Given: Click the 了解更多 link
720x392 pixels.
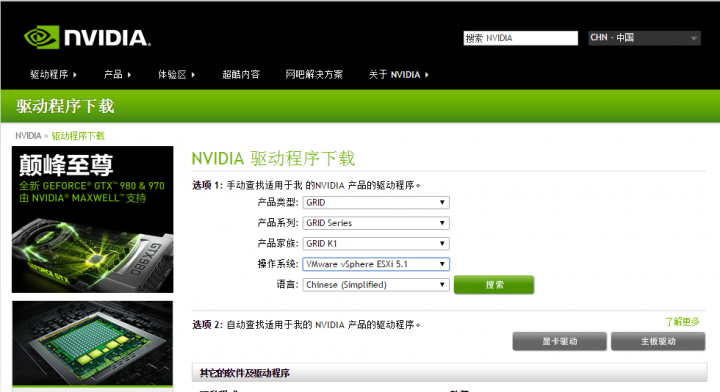Looking at the screenshot, I should (682, 322).
